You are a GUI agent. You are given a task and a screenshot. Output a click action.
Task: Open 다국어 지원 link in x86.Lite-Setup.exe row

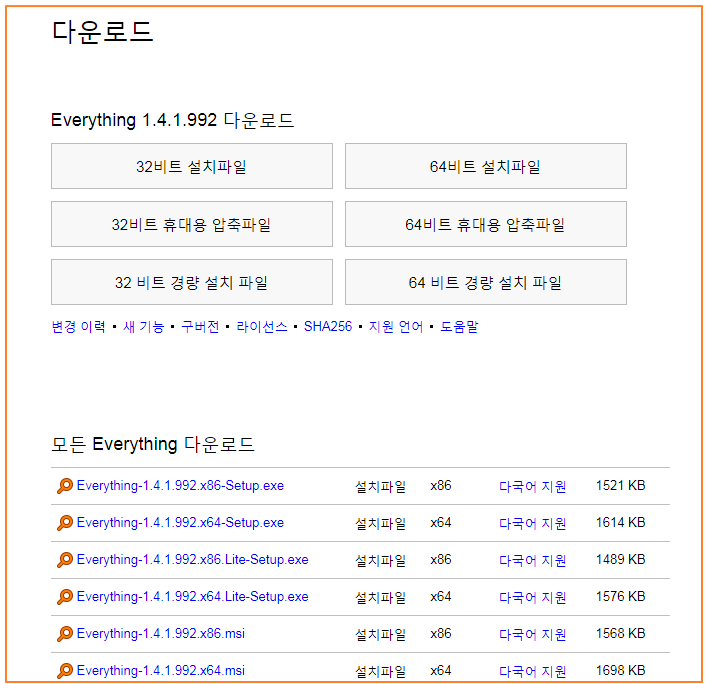[532, 560]
